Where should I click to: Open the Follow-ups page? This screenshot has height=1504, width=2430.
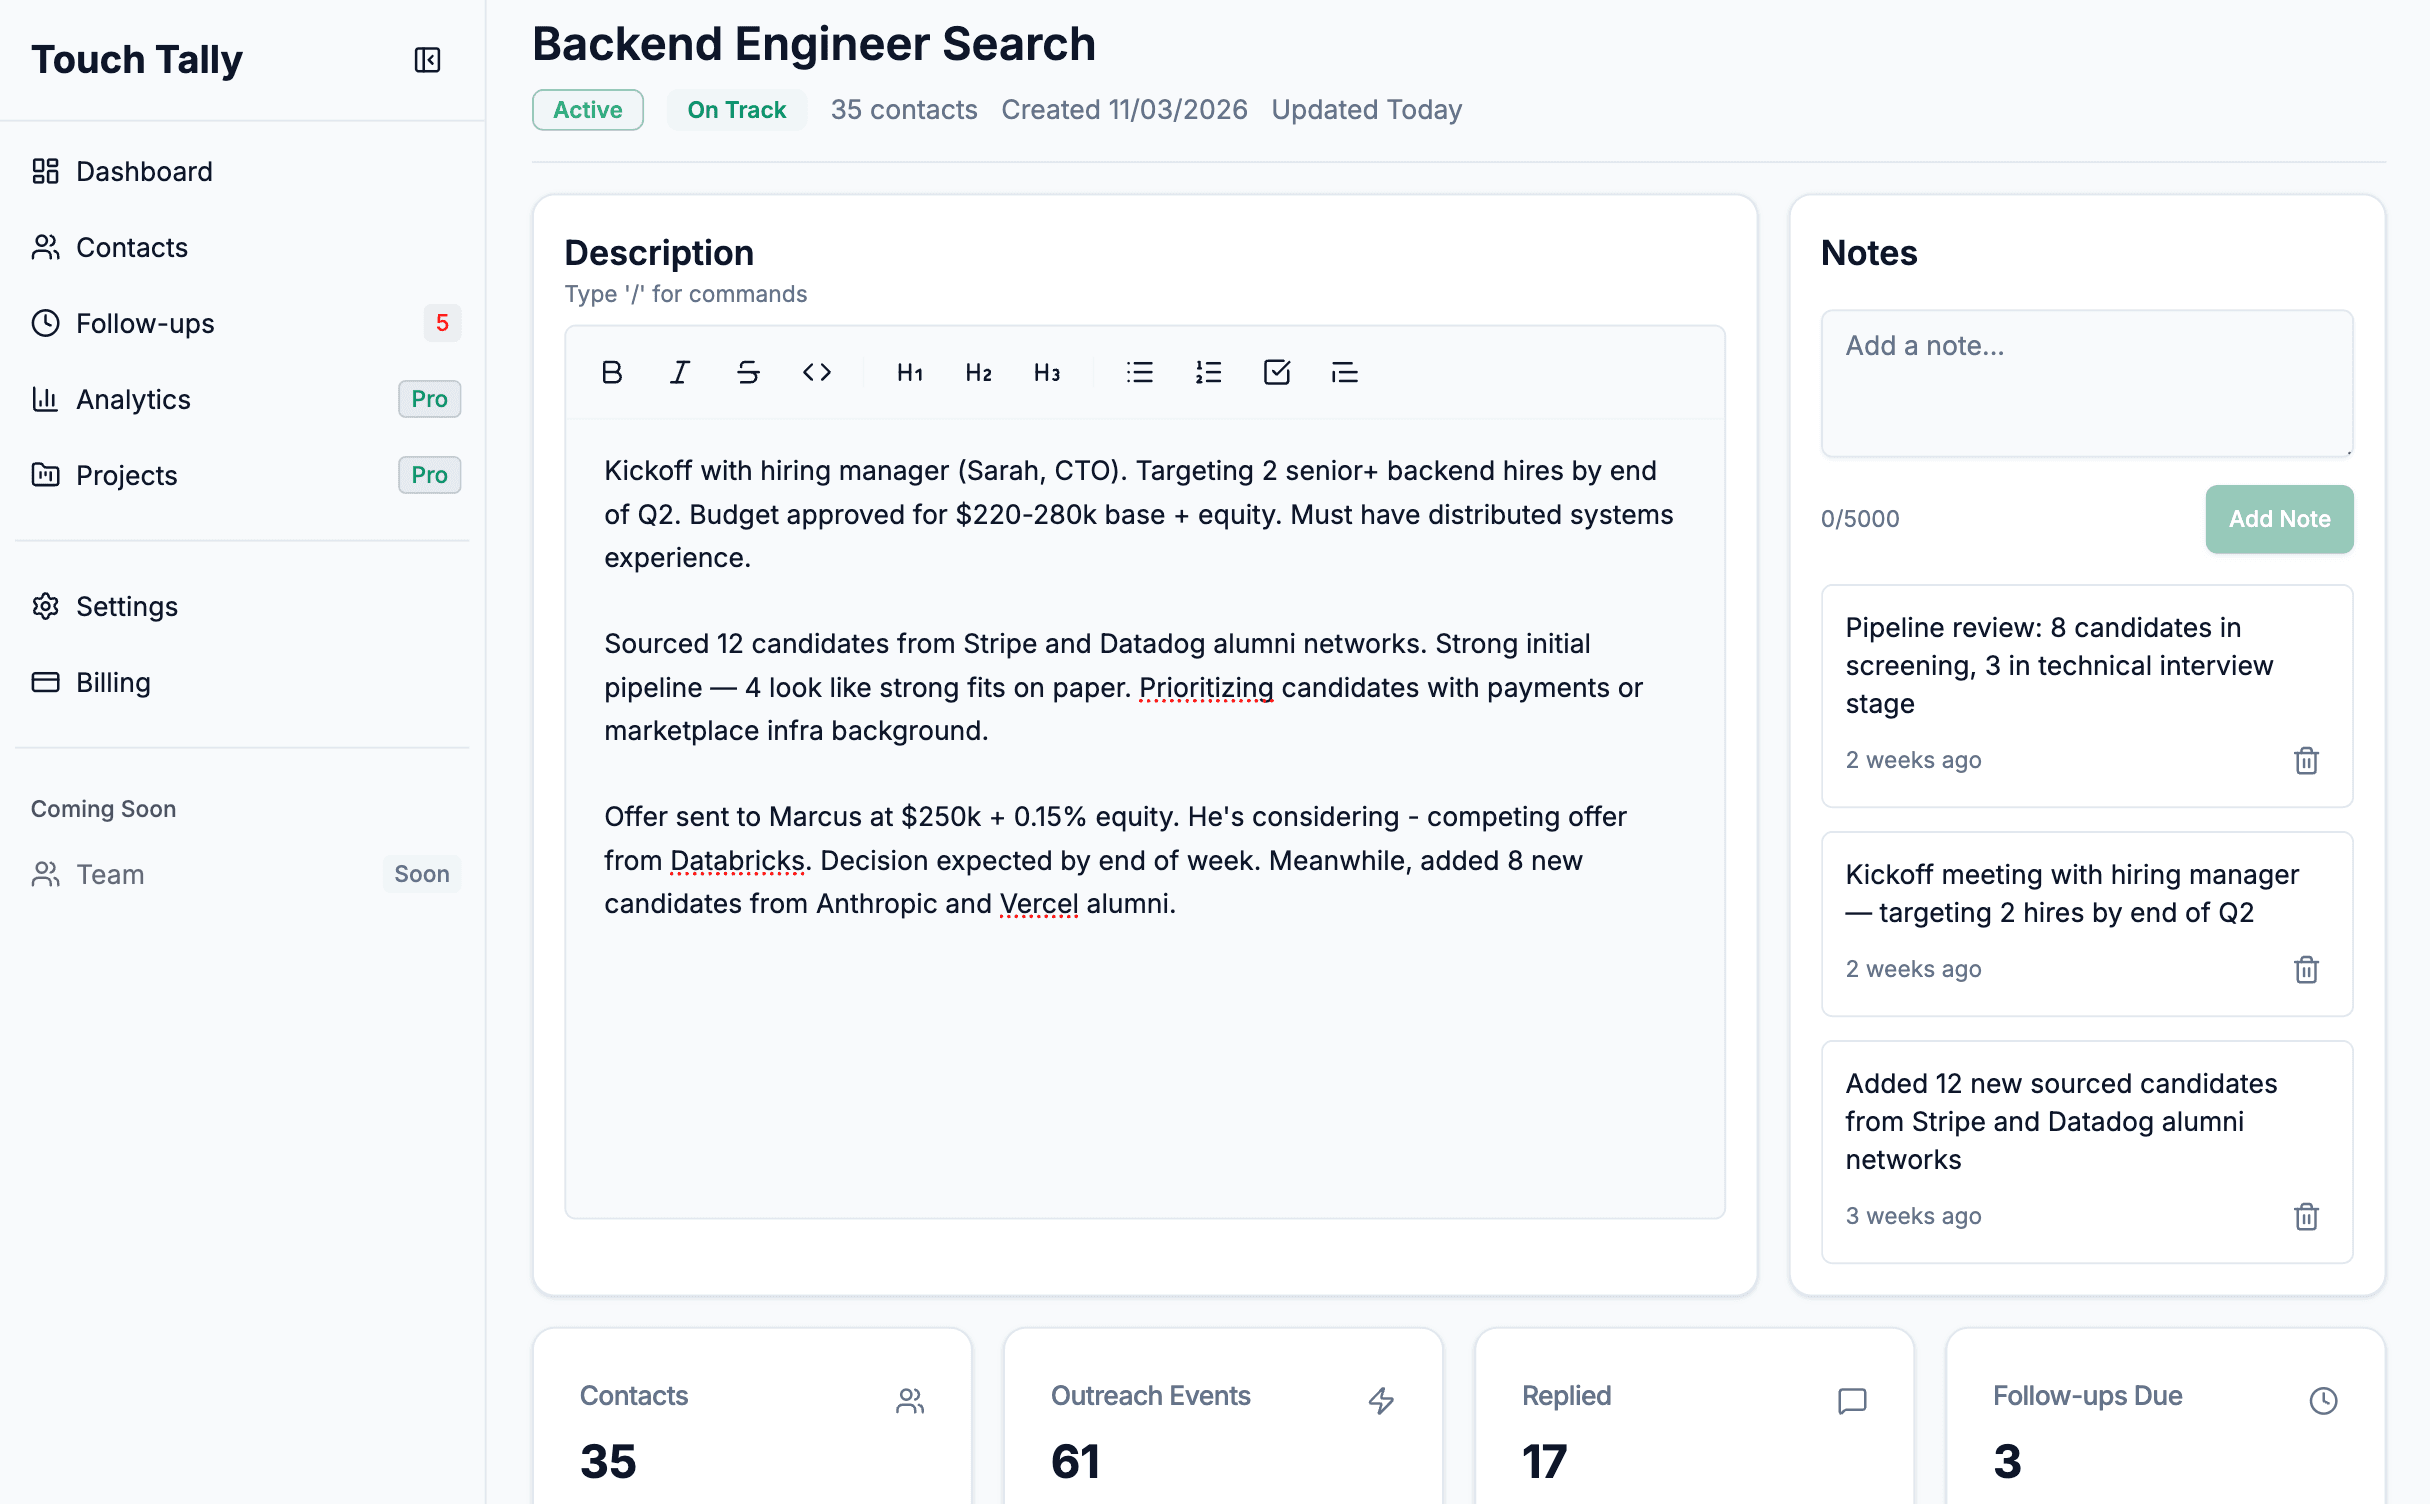pos(145,323)
